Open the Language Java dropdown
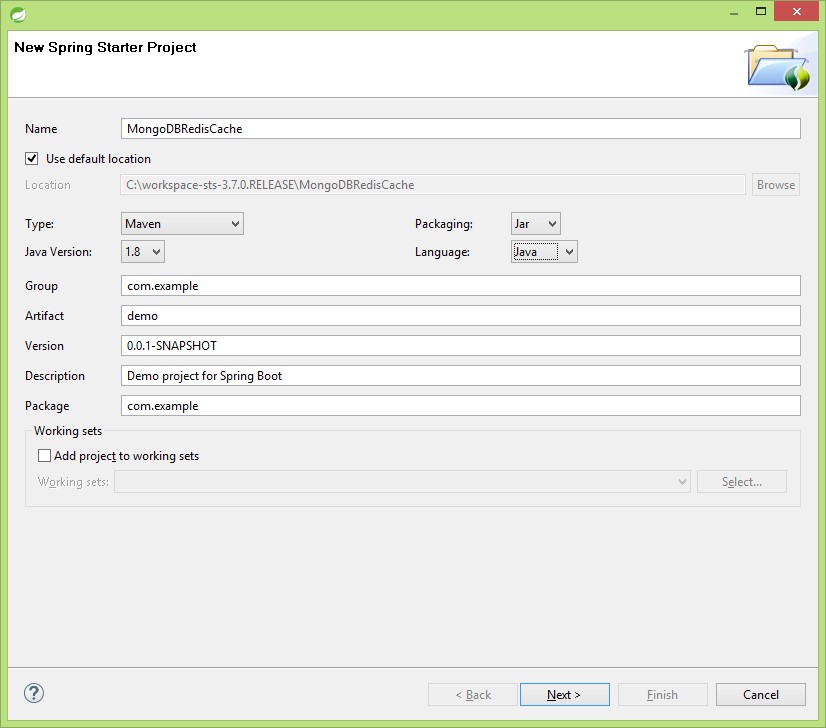The image size is (826, 728). 544,251
